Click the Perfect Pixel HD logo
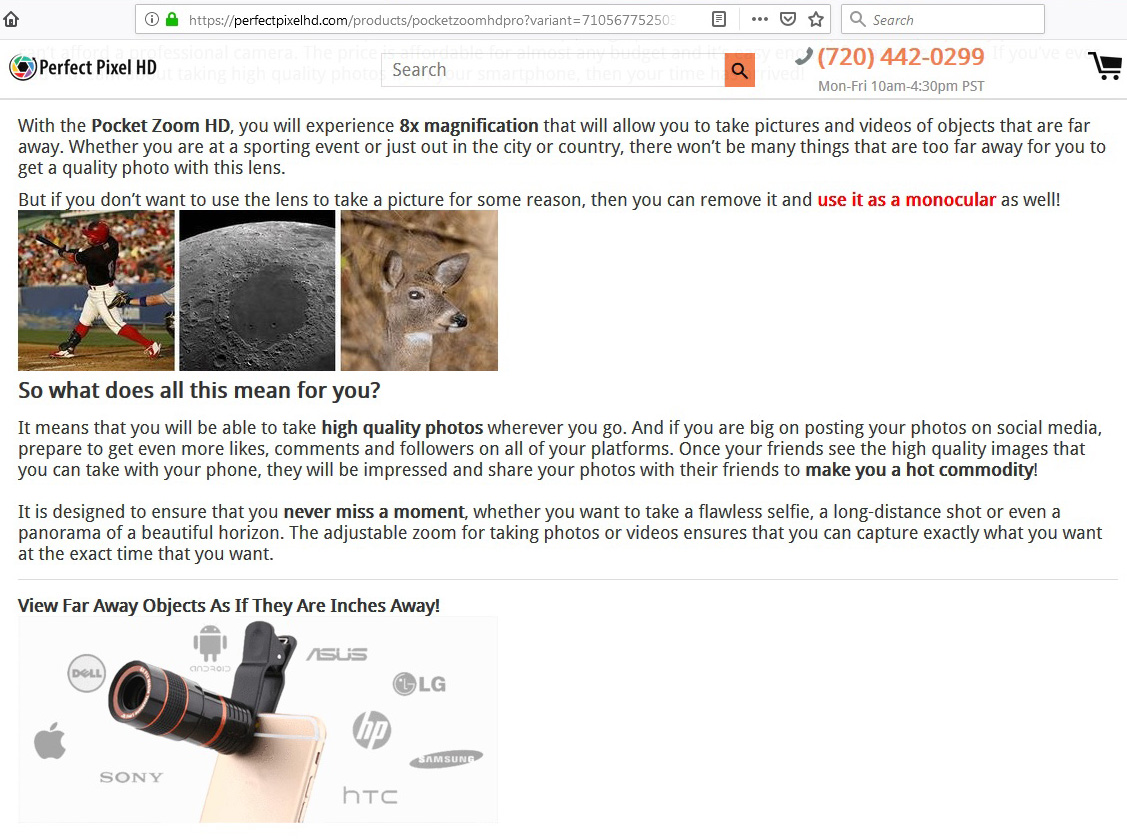The width and height of the screenshot is (1127, 839). [83, 68]
